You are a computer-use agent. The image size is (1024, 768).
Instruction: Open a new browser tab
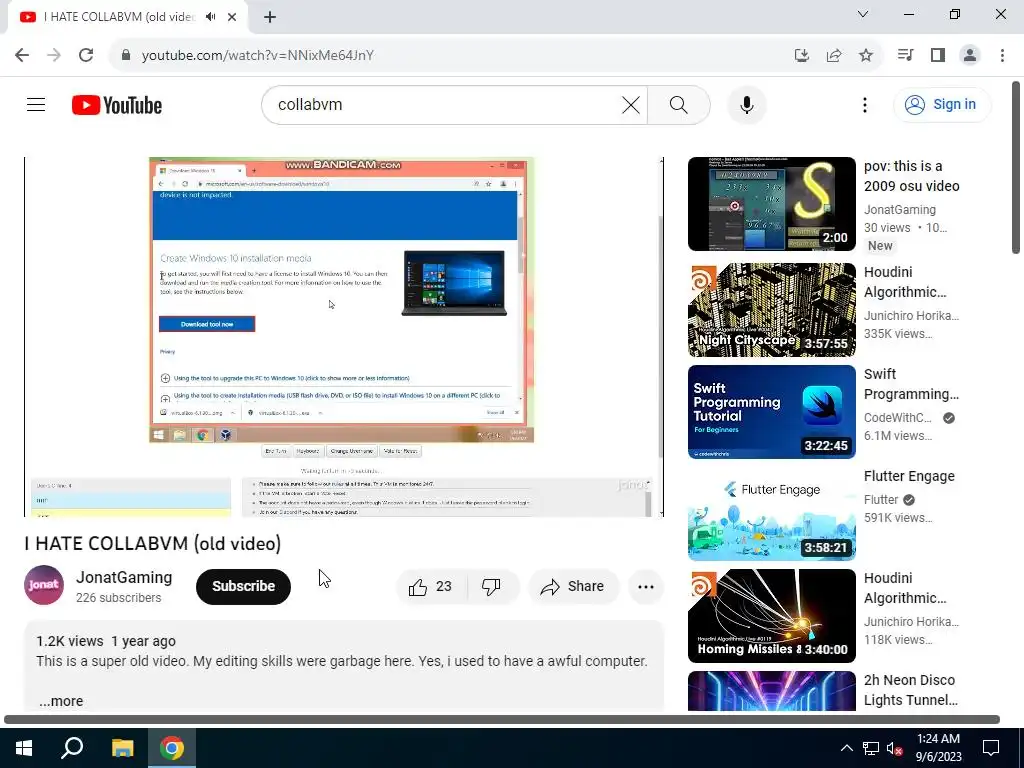coord(270,17)
